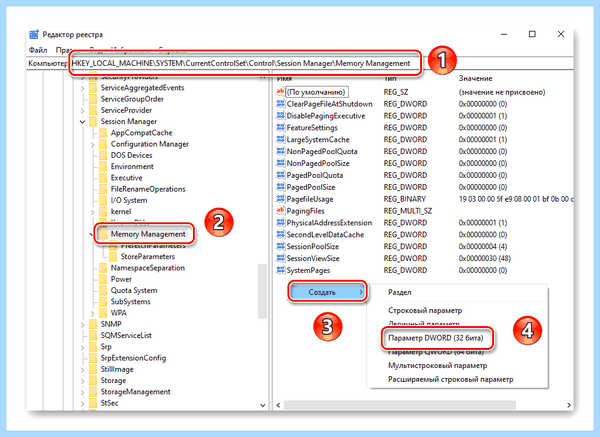The image size is (600, 437).
Task: Select the PhysicalAddressExtension value icon
Action: coord(280,222)
